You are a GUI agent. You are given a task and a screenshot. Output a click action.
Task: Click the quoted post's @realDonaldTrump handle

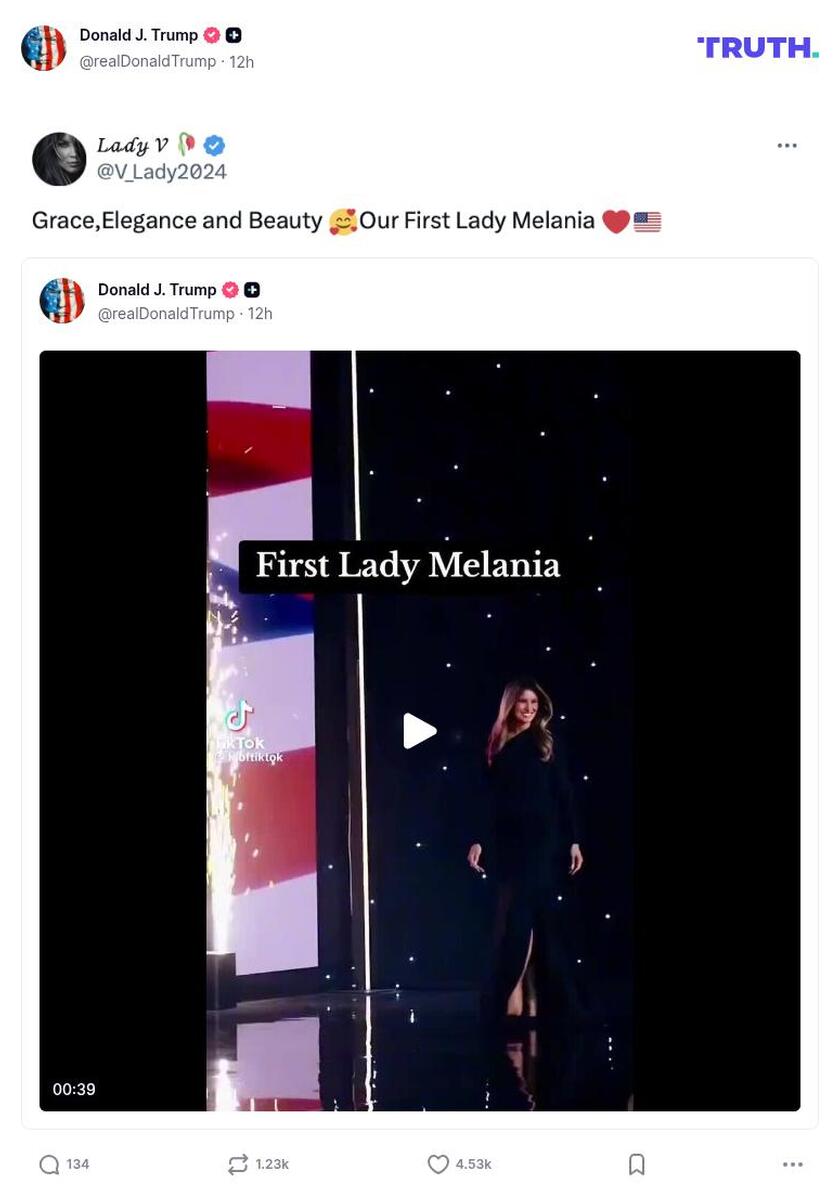click(166, 313)
